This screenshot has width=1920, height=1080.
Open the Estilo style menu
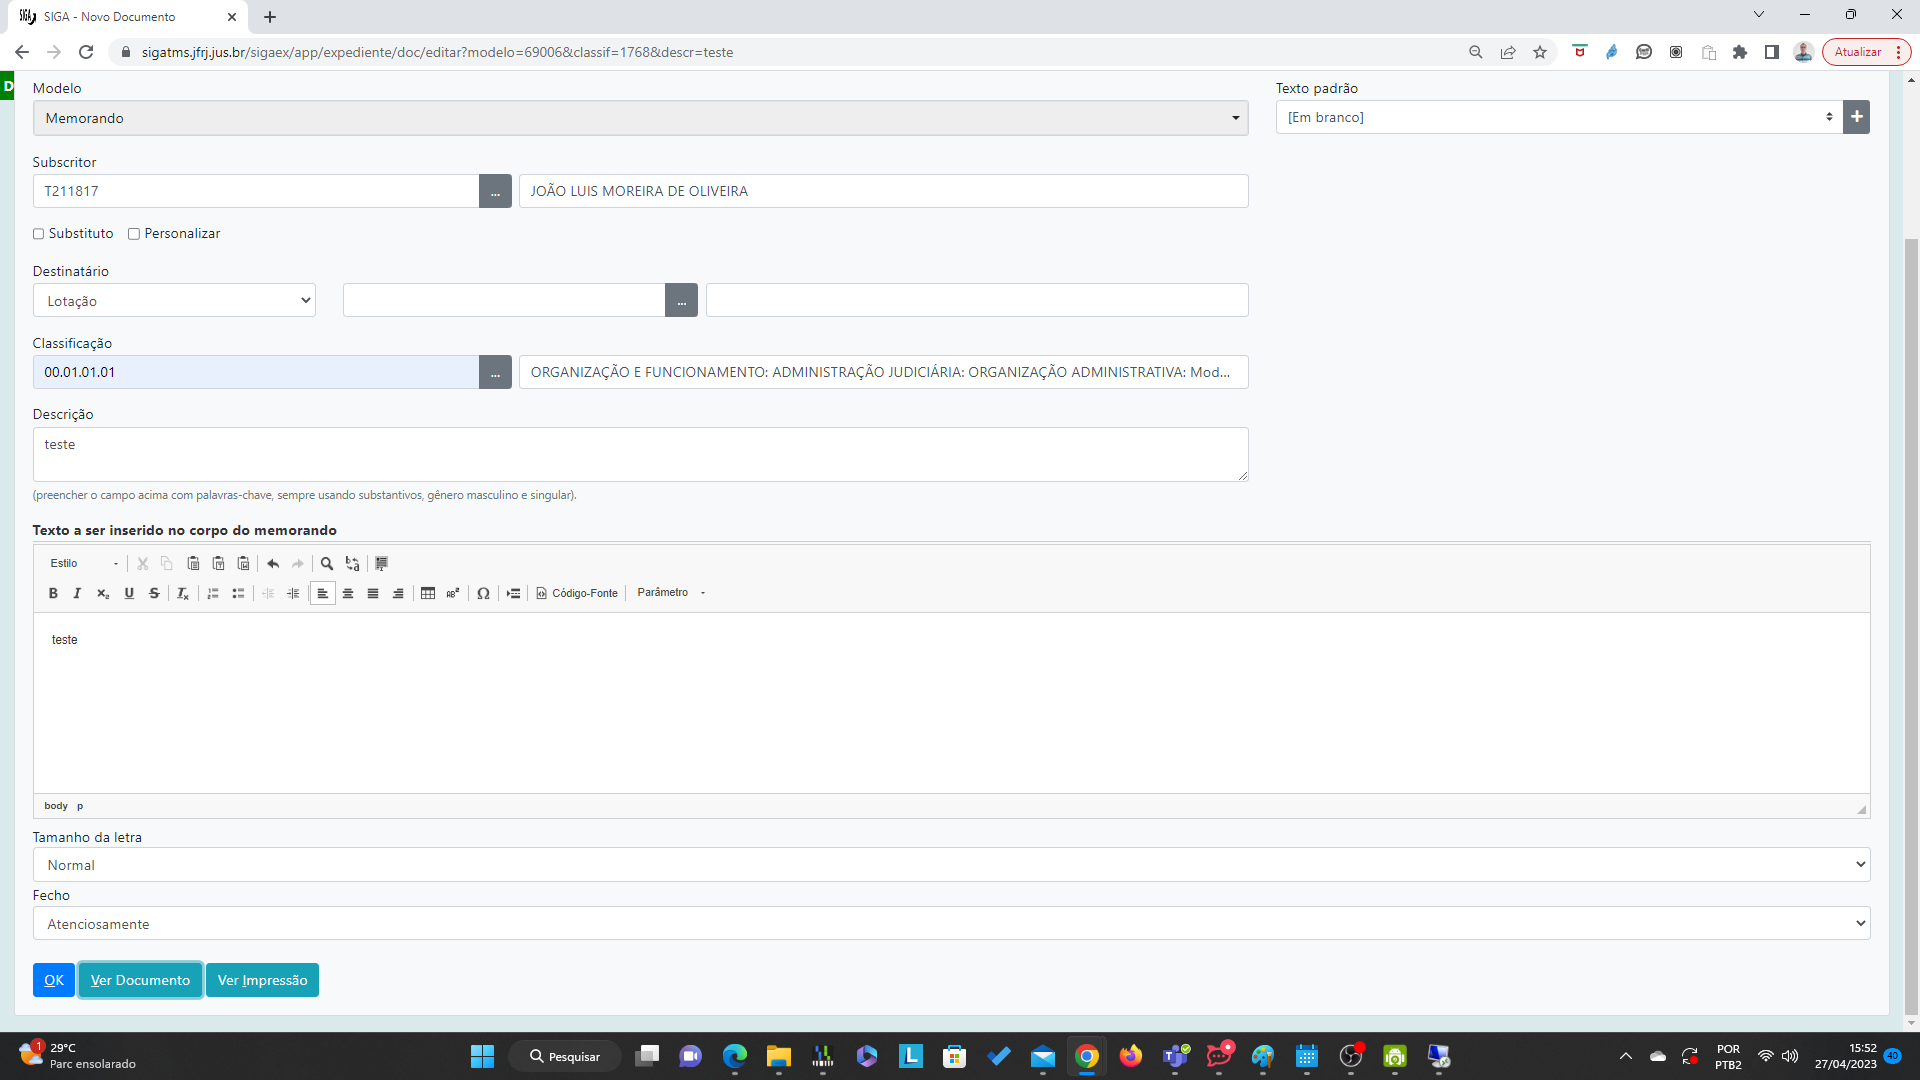(84, 564)
